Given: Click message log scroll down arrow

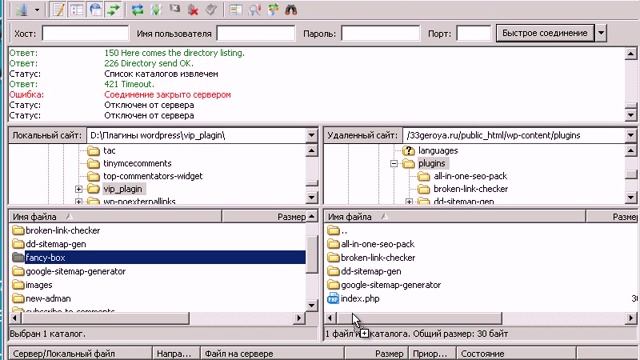Looking at the screenshot, I should point(631,115).
